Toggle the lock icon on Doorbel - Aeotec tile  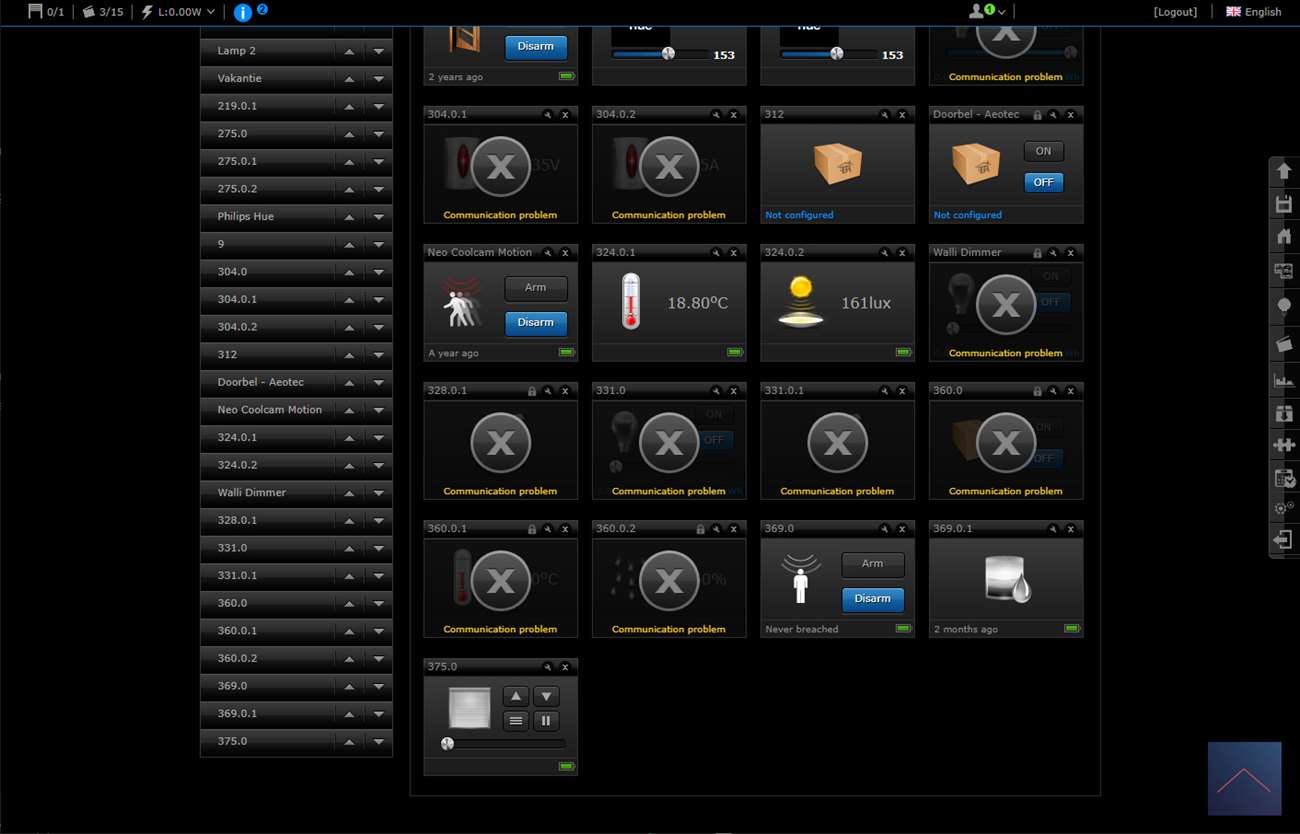tap(1037, 115)
